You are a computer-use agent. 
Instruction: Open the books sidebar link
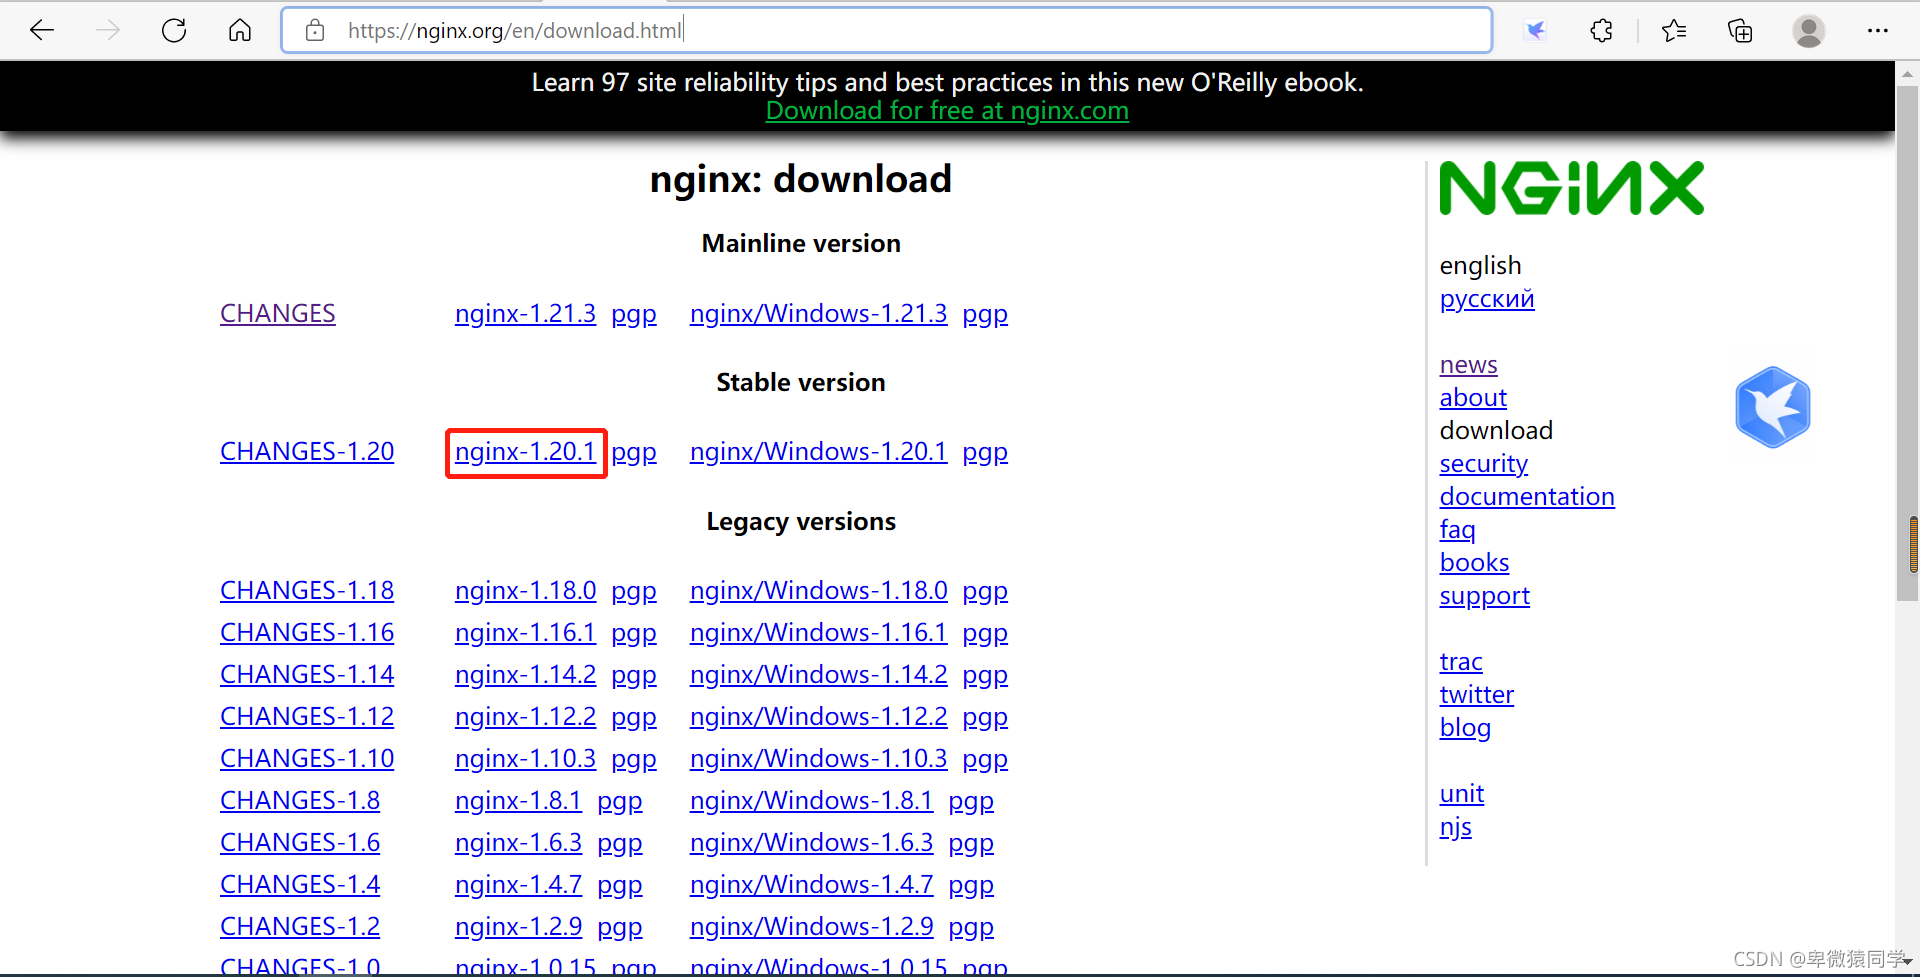1474,563
